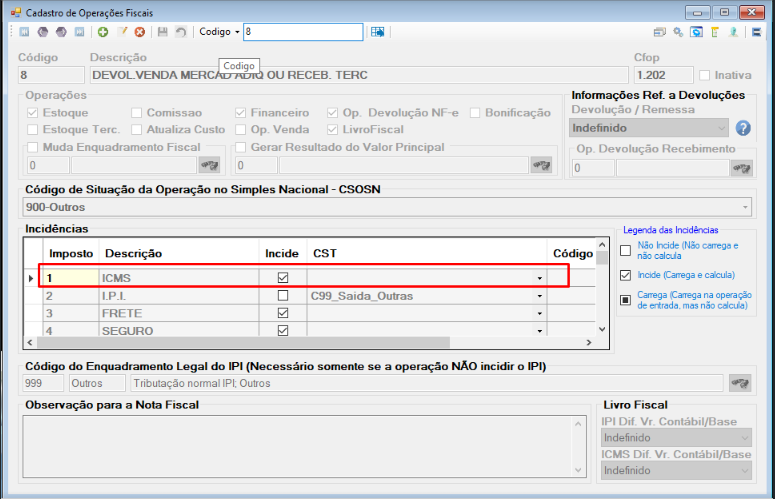Click C99_Saida_Outras CST value

[362, 296]
